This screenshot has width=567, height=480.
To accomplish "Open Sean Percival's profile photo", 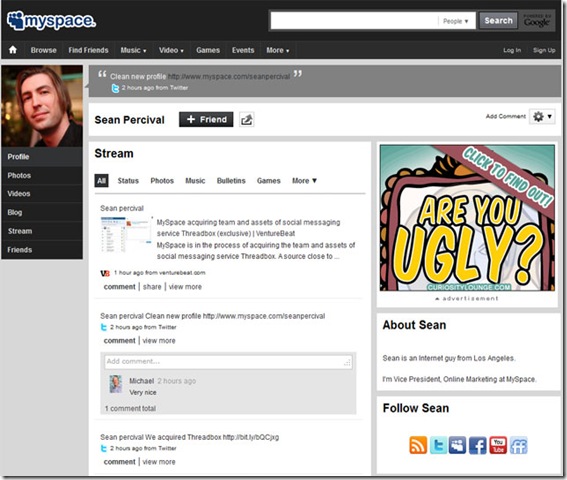I will click(42, 106).
